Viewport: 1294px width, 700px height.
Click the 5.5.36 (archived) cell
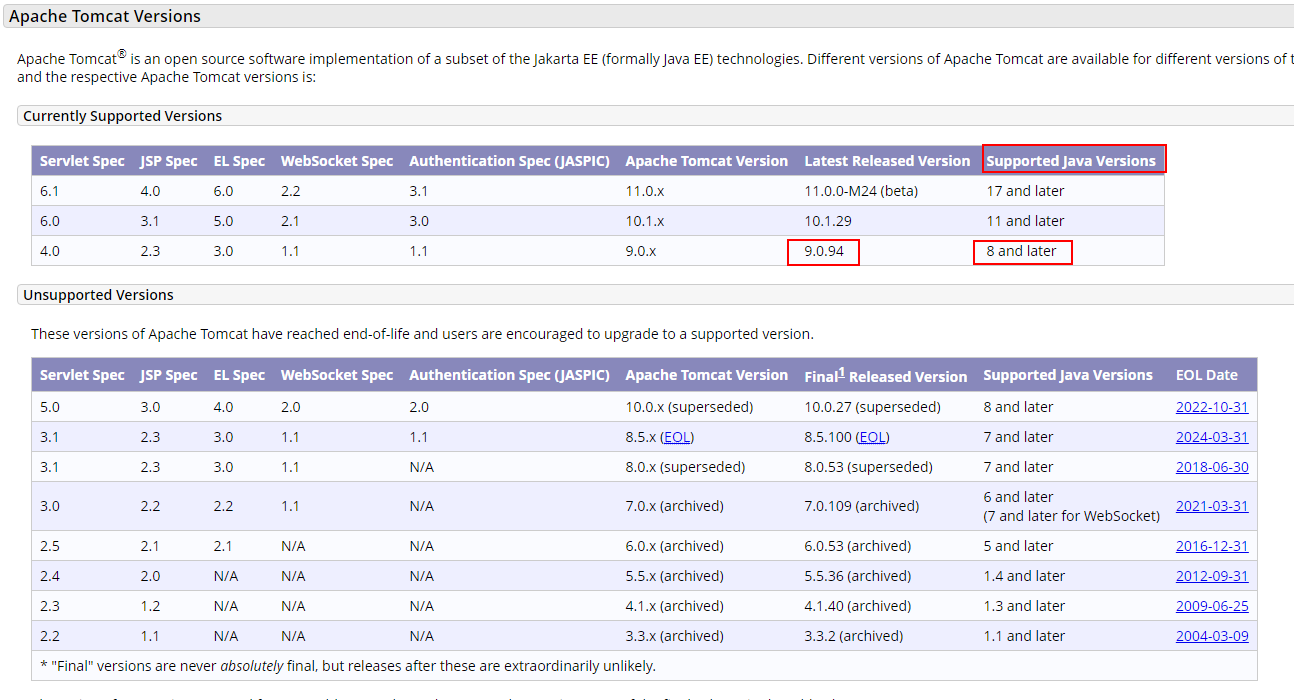click(x=857, y=576)
